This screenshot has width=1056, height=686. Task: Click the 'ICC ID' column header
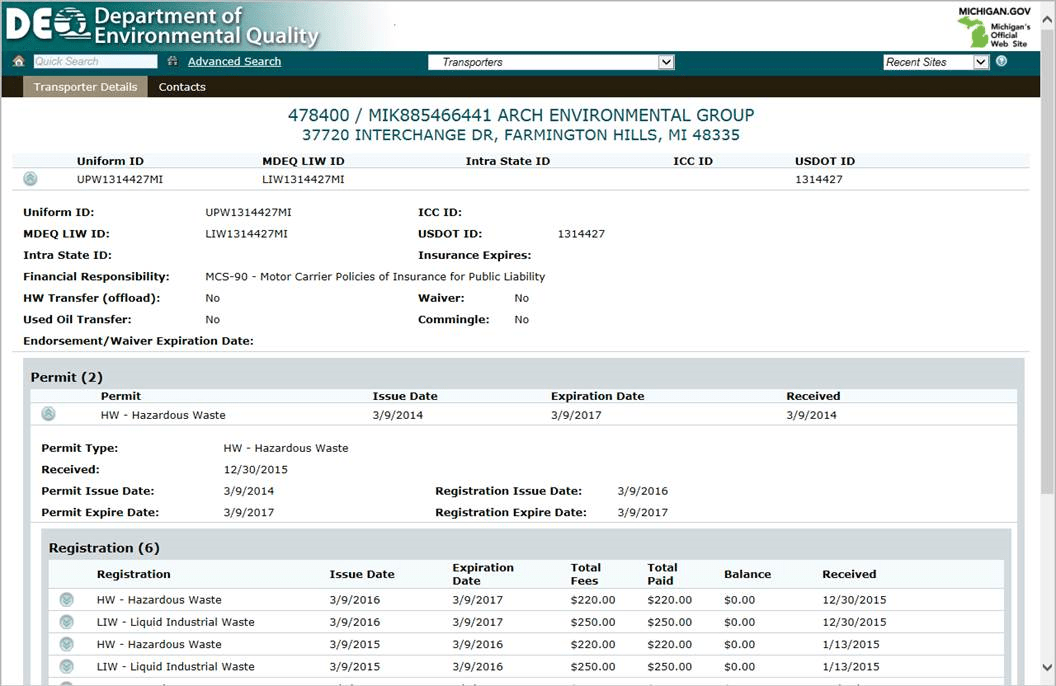pos(693,161)
